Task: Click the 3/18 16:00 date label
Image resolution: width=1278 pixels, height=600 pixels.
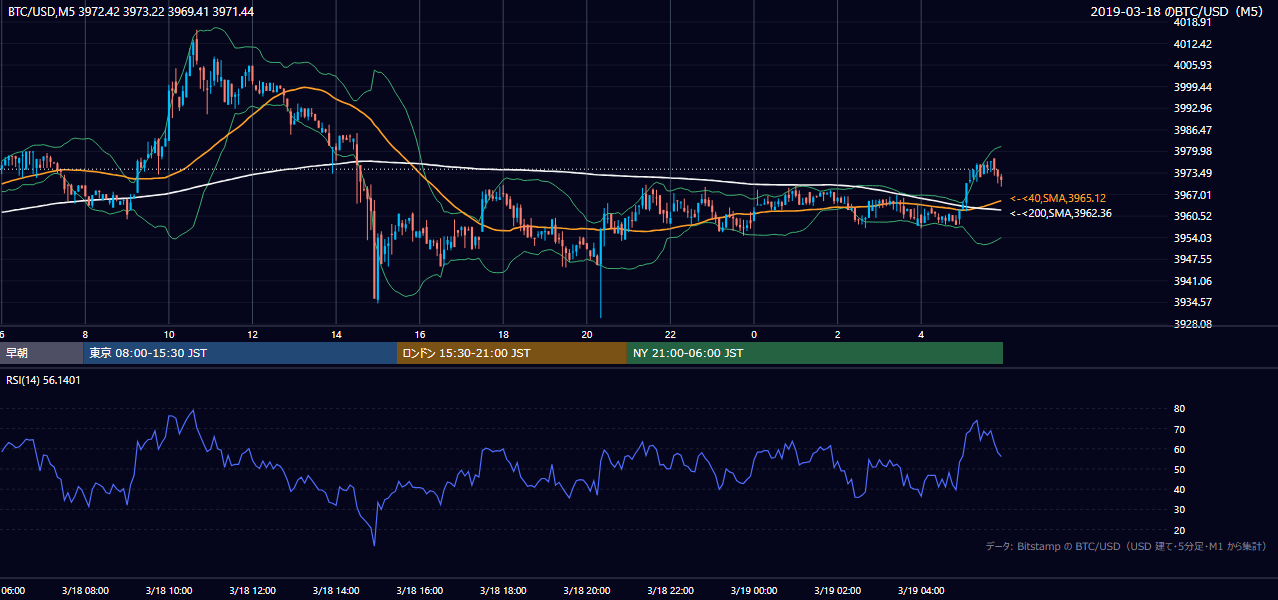Action: tap(419, 591)
